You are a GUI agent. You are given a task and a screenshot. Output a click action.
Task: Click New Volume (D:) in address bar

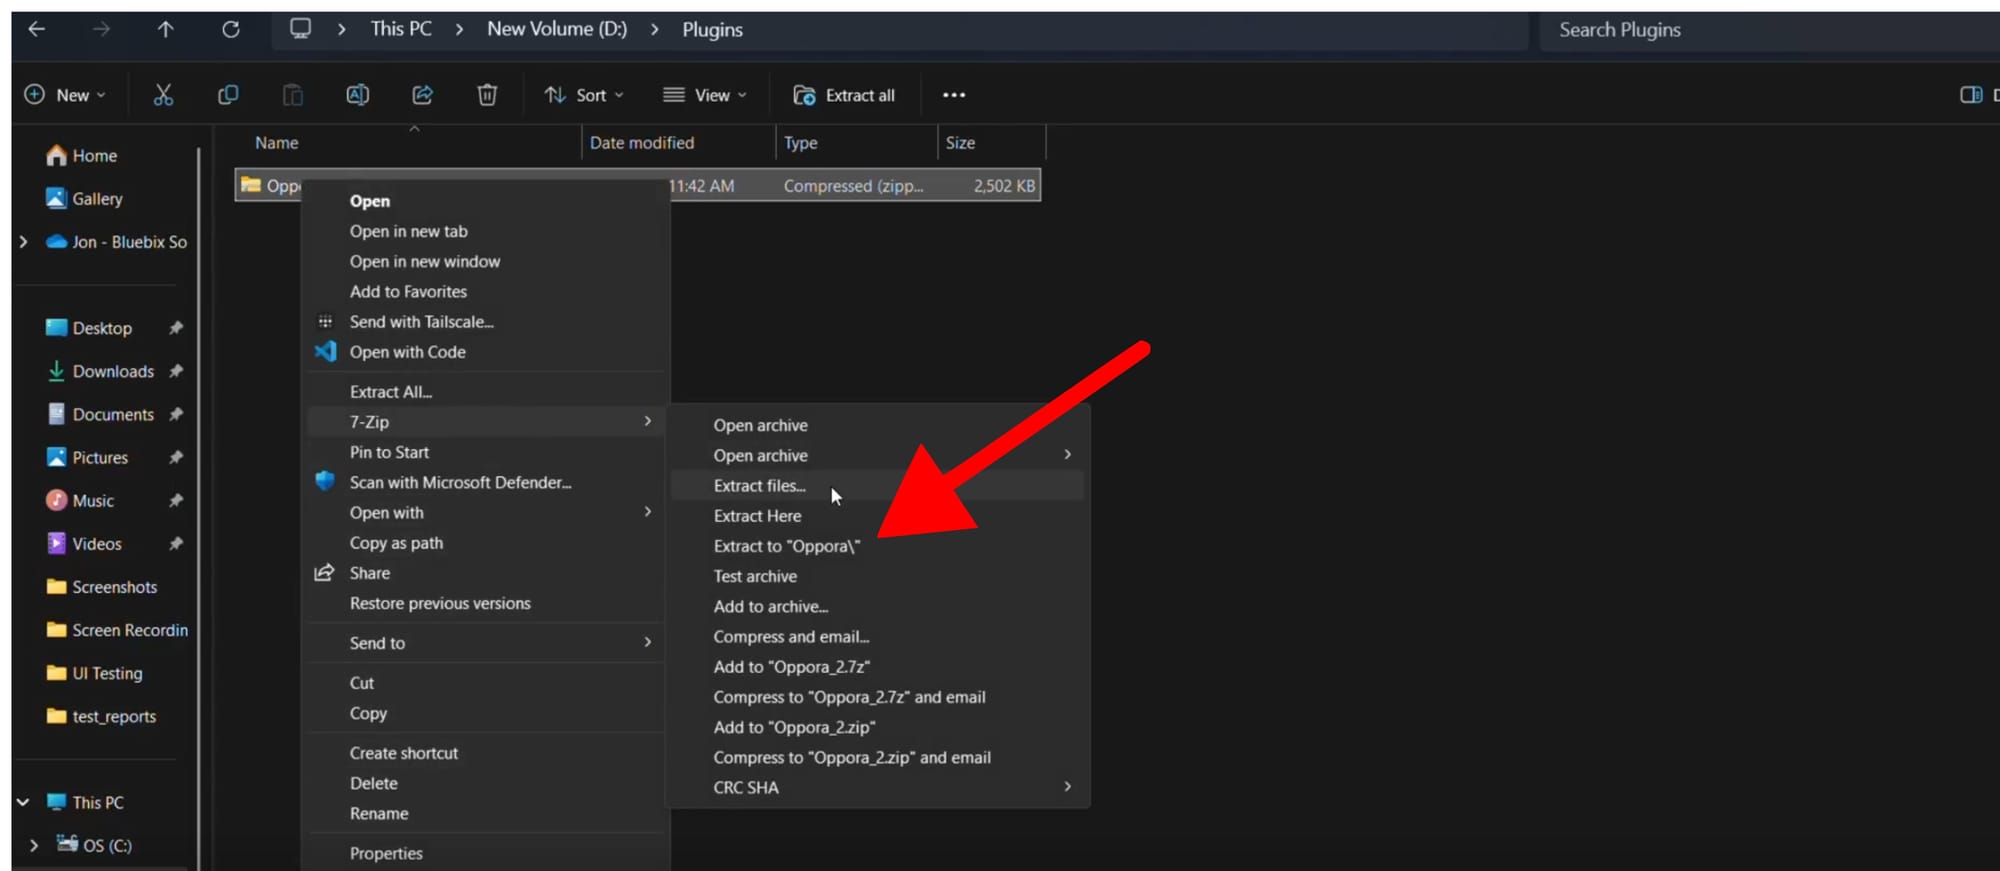tap(557, 29)
